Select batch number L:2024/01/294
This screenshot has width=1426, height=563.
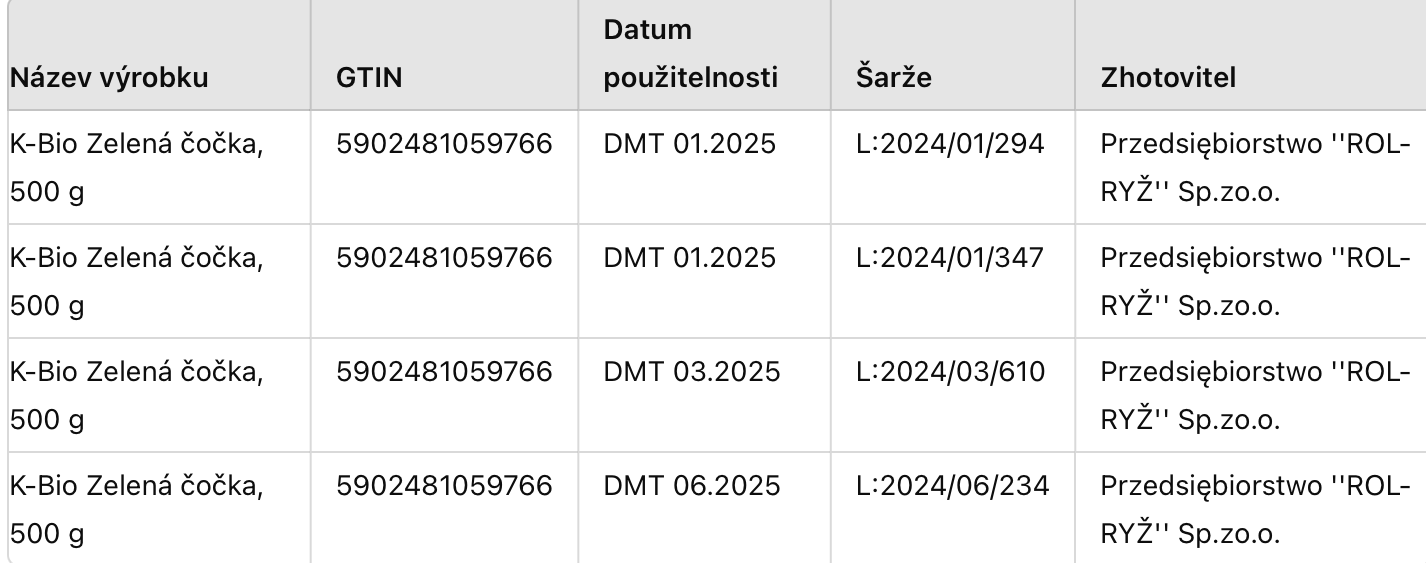pos(953,144)
